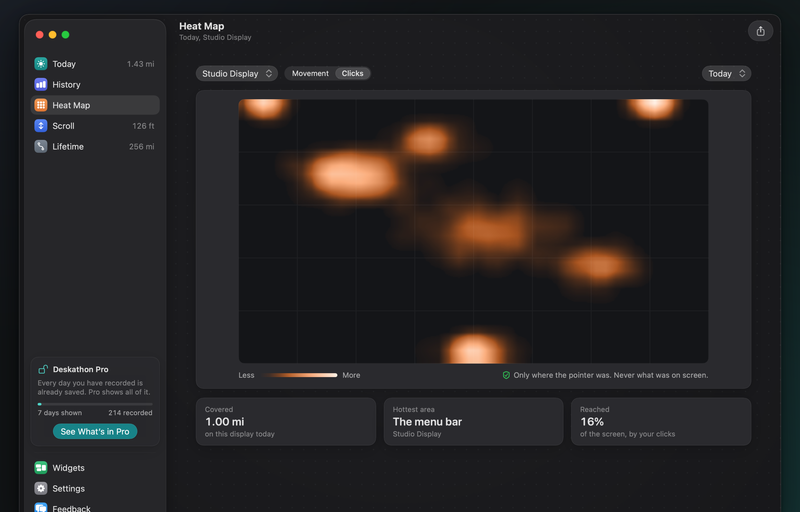The image size is (800, 512).
Task: Select the Heat Map sidebar item
Action: click(x=95, y=105)
